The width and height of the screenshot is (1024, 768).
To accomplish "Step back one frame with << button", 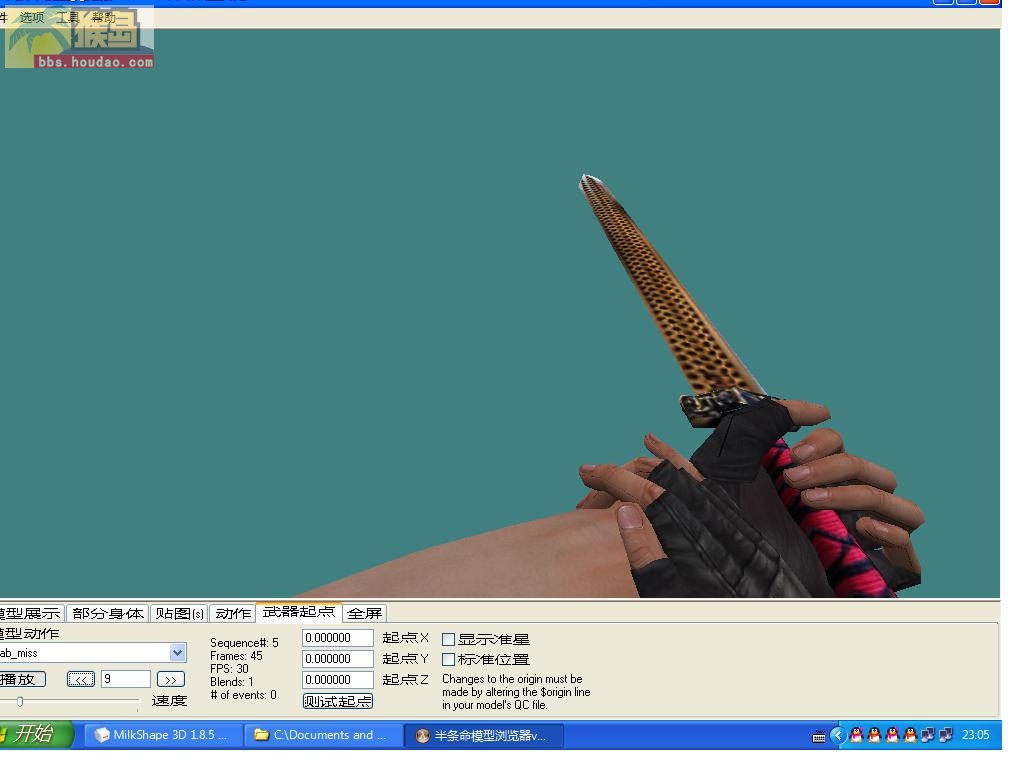I will tap(81, 679).
